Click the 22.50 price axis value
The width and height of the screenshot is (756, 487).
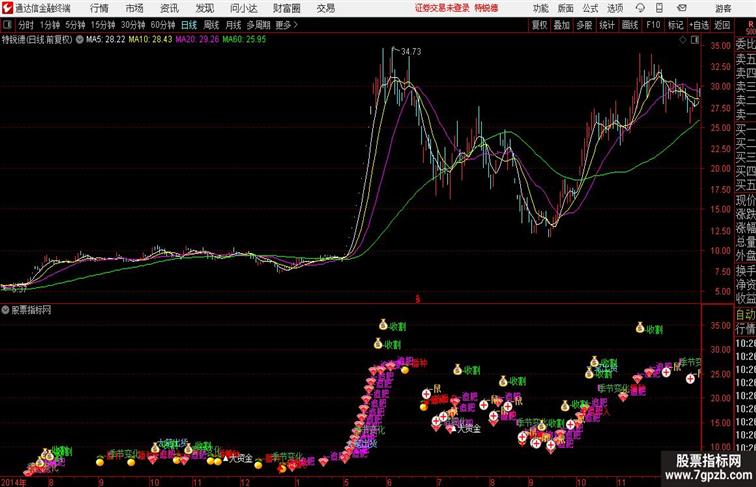pyautogui.click(x=720, y=149)
